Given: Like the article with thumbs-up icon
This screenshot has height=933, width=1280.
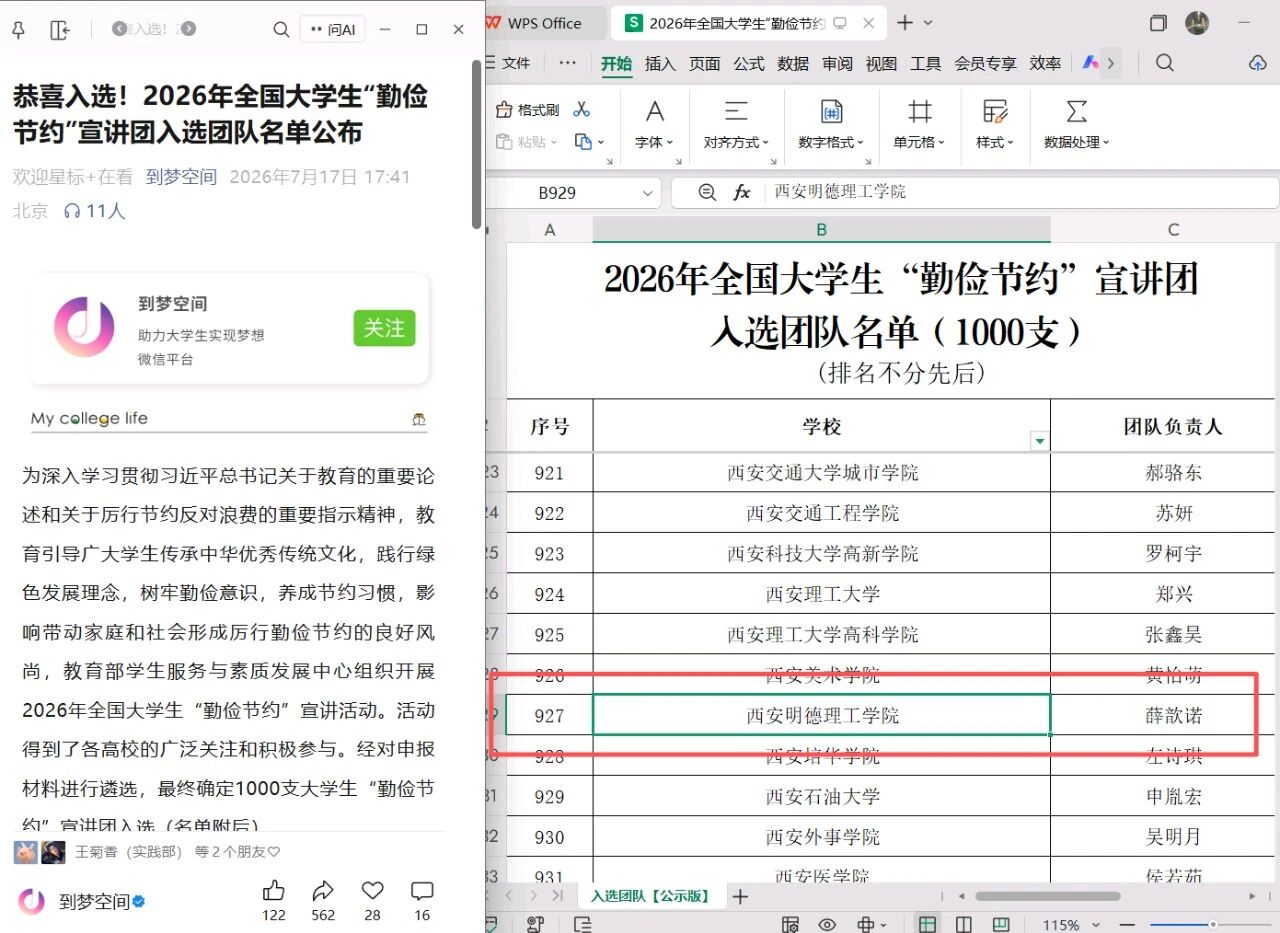Looking at the screenshot, I should pos(274,891).
